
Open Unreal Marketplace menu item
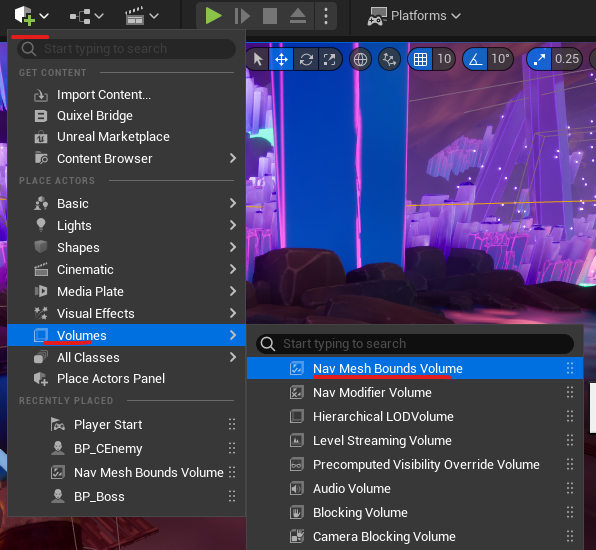click(127, 137)
